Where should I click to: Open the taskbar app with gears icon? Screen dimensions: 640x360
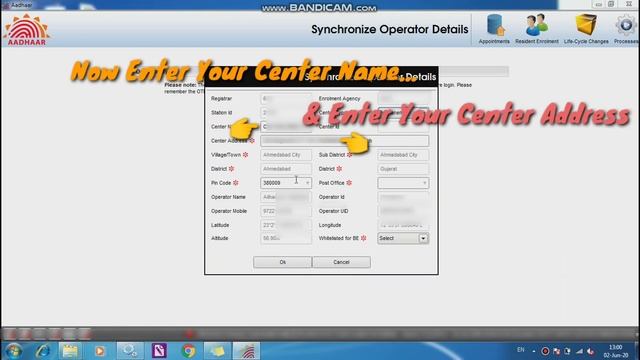pyautogui.click(x=130, y=351)
